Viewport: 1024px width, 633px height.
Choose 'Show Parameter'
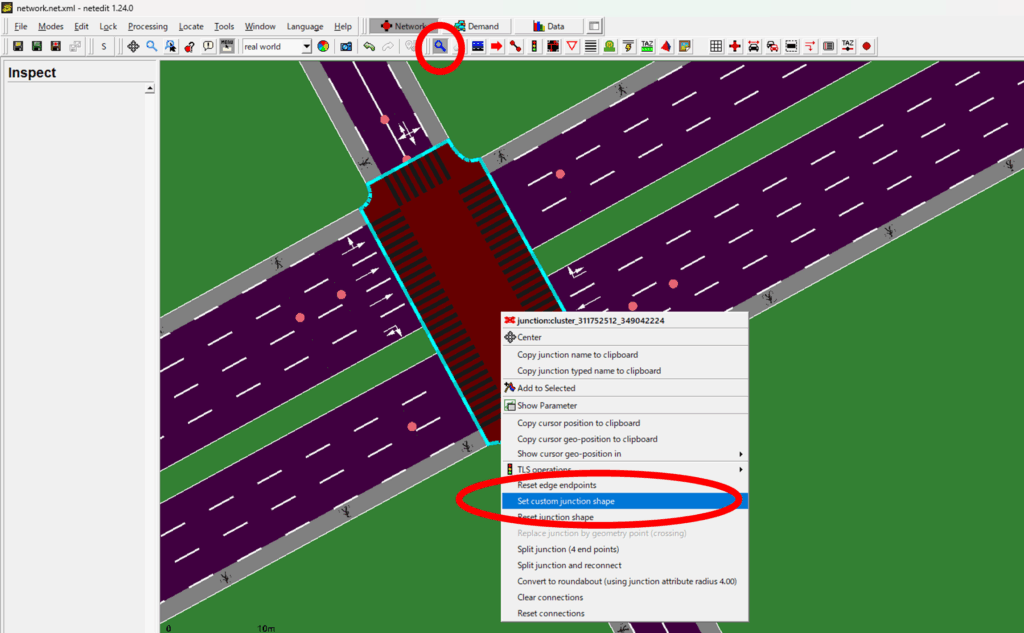coord(624,406)
